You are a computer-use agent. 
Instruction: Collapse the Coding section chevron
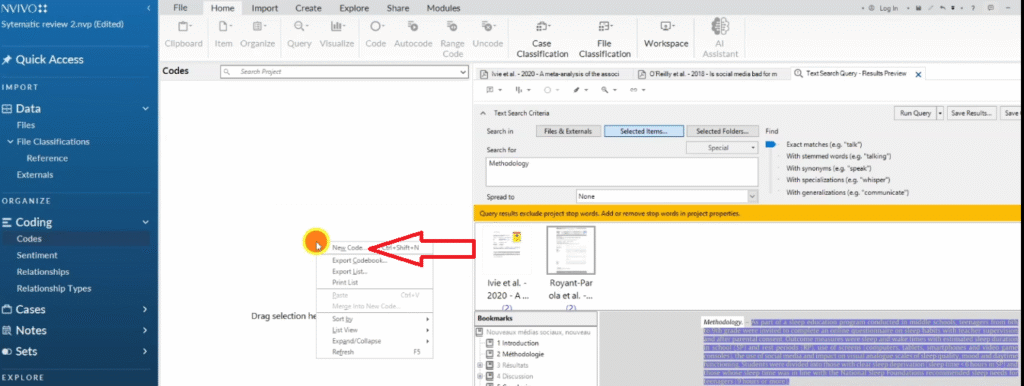(146, 222)
